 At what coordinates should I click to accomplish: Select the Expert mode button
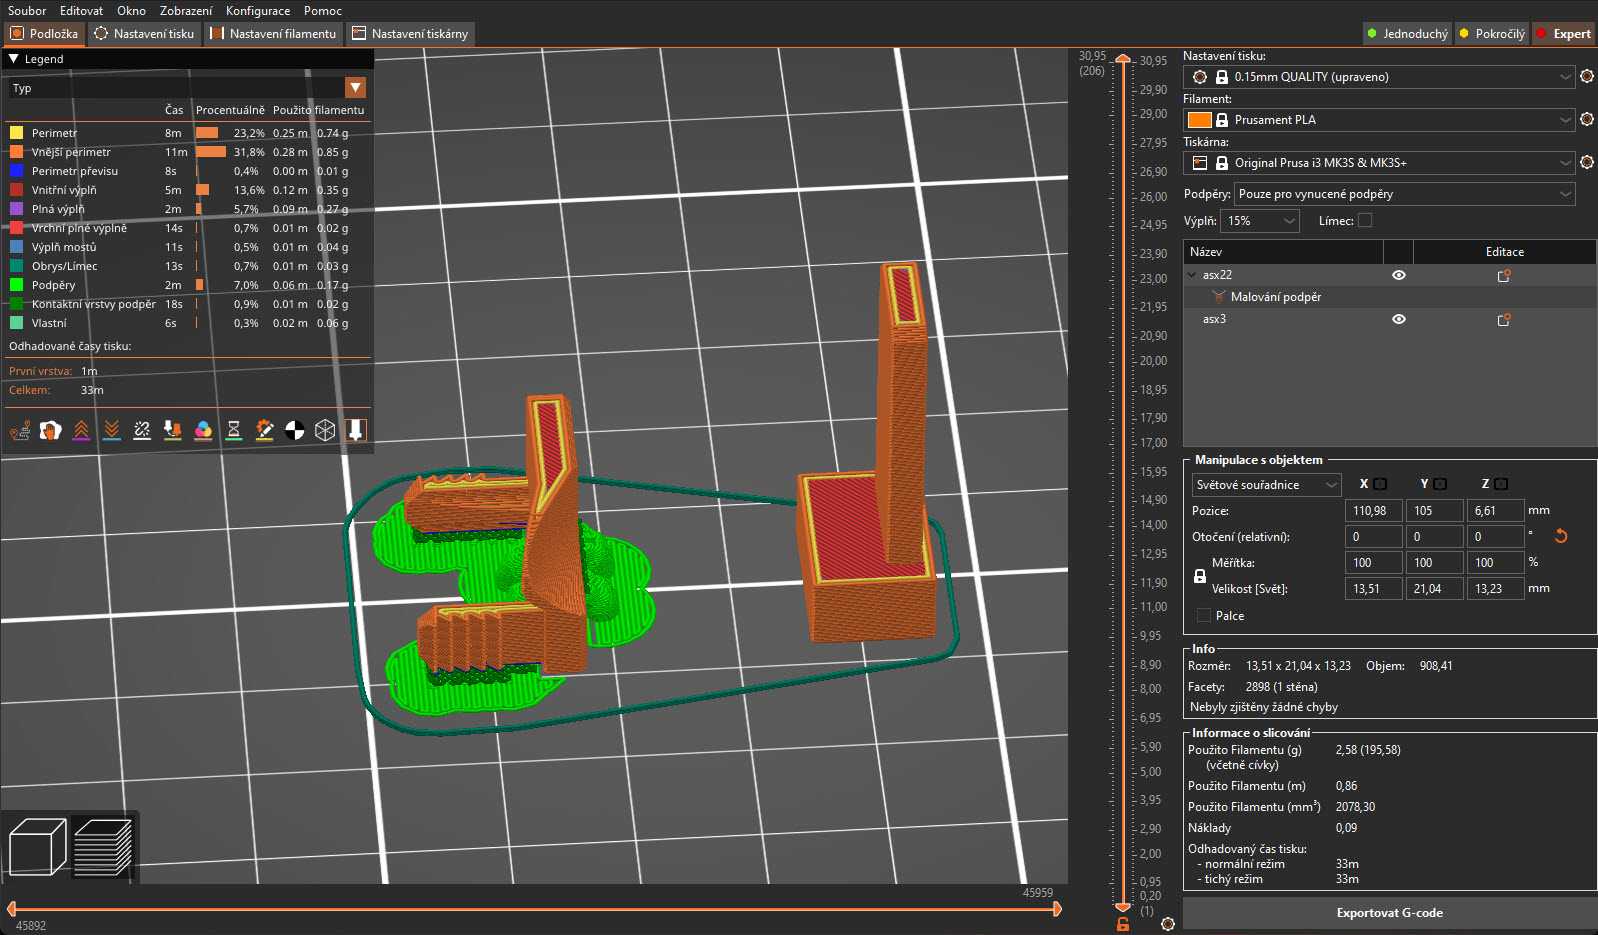tap(1563, 34)
